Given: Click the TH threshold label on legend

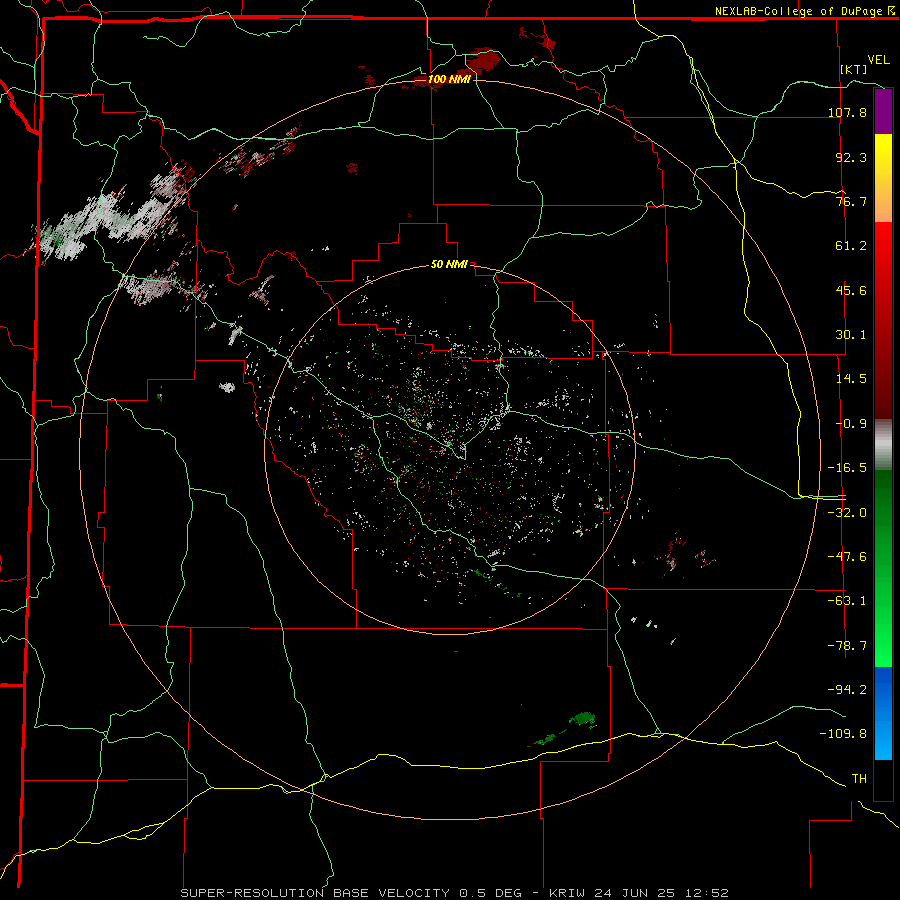Looking at the screenshot, I should click(x=859, y=779).
